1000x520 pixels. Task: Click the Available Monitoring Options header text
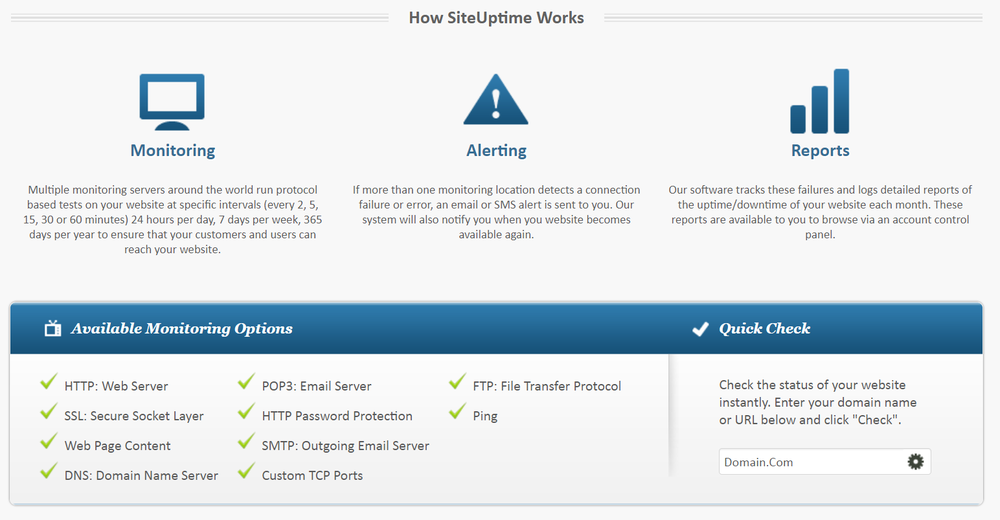[x=182, y=329]
